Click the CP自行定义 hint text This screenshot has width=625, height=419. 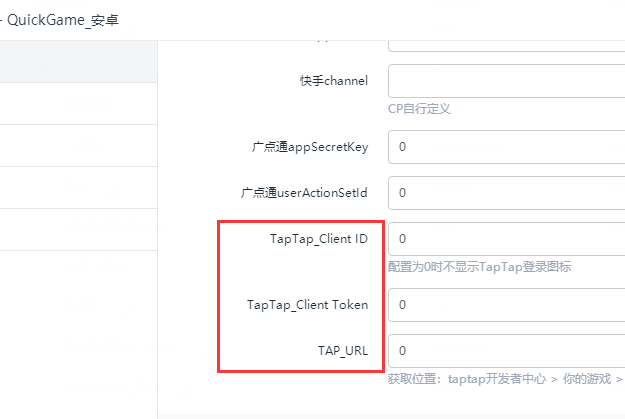[419, 109]
